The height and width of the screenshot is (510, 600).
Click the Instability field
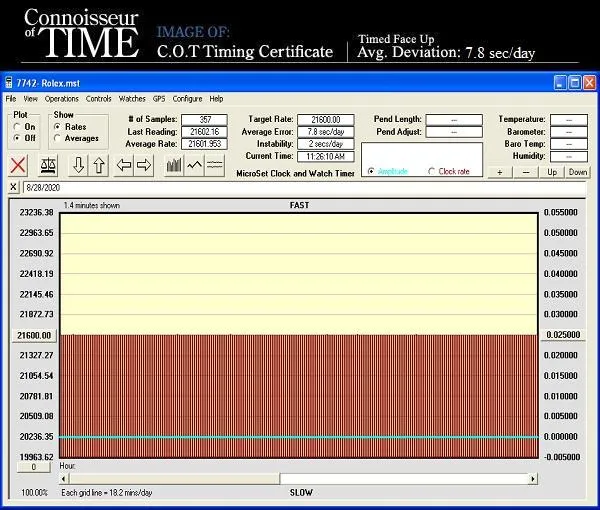(326, 144)
